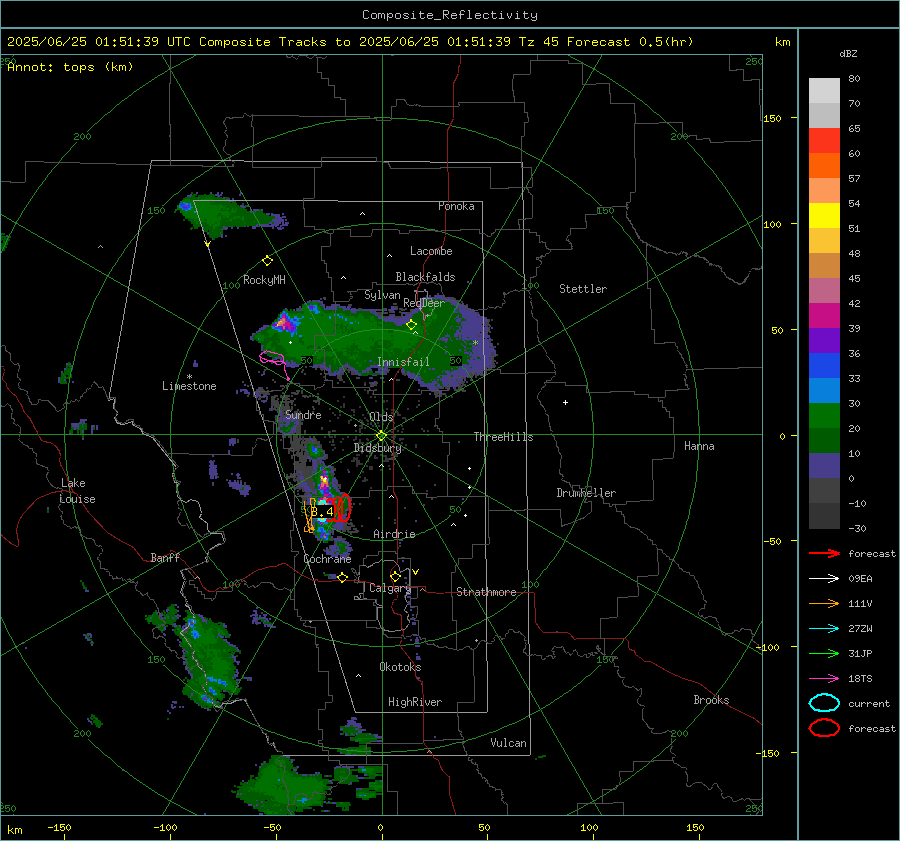Click the green 31JP arrow in legend
900x841 pixels.
(824, 653)
